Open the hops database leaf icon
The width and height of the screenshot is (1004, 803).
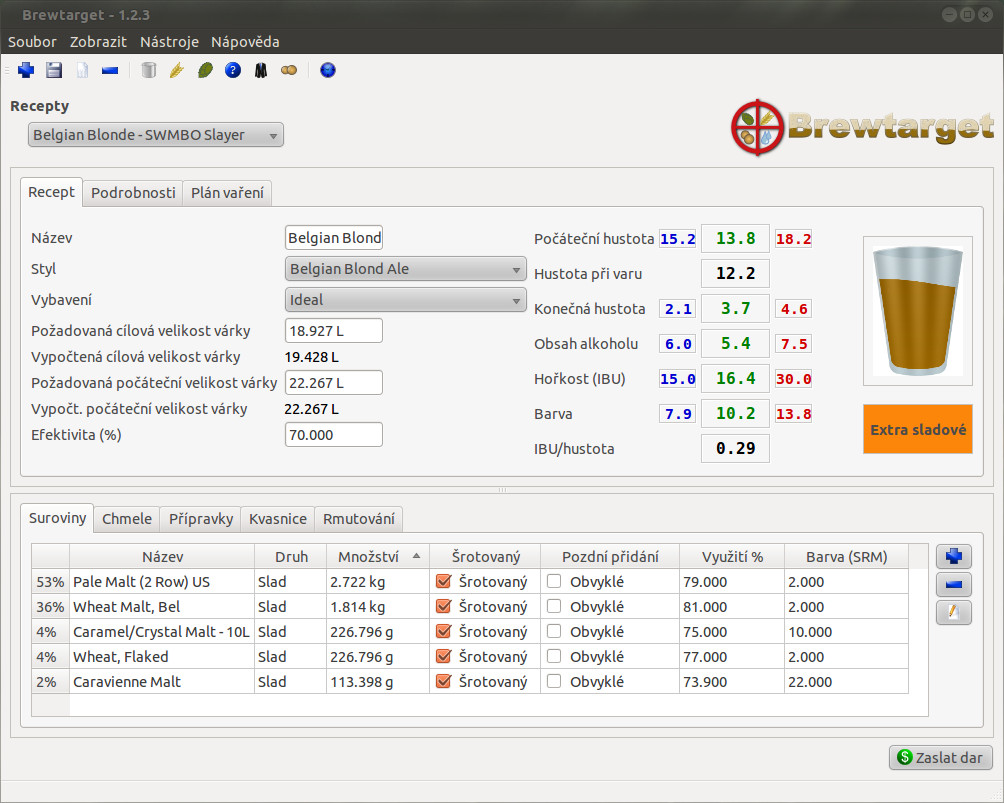pyautogui.click(x=205, y=70)
